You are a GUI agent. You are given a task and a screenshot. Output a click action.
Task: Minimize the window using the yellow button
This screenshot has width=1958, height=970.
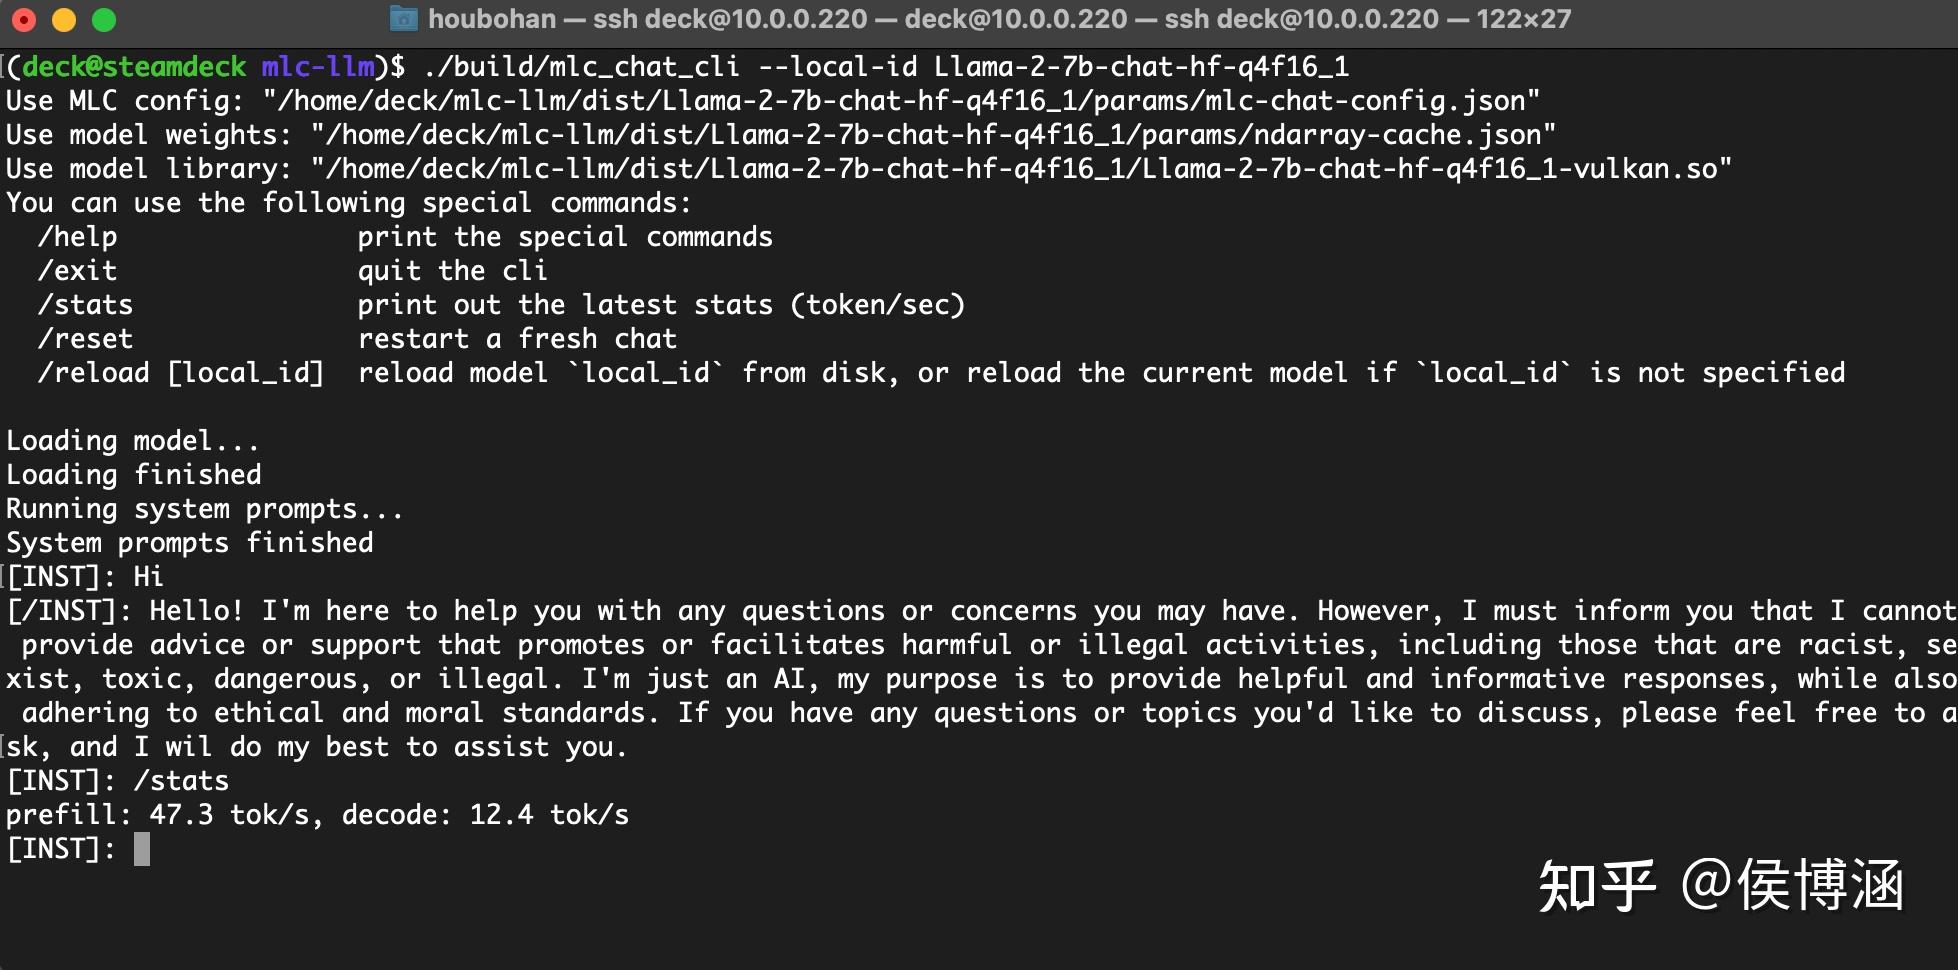[64, 20]
